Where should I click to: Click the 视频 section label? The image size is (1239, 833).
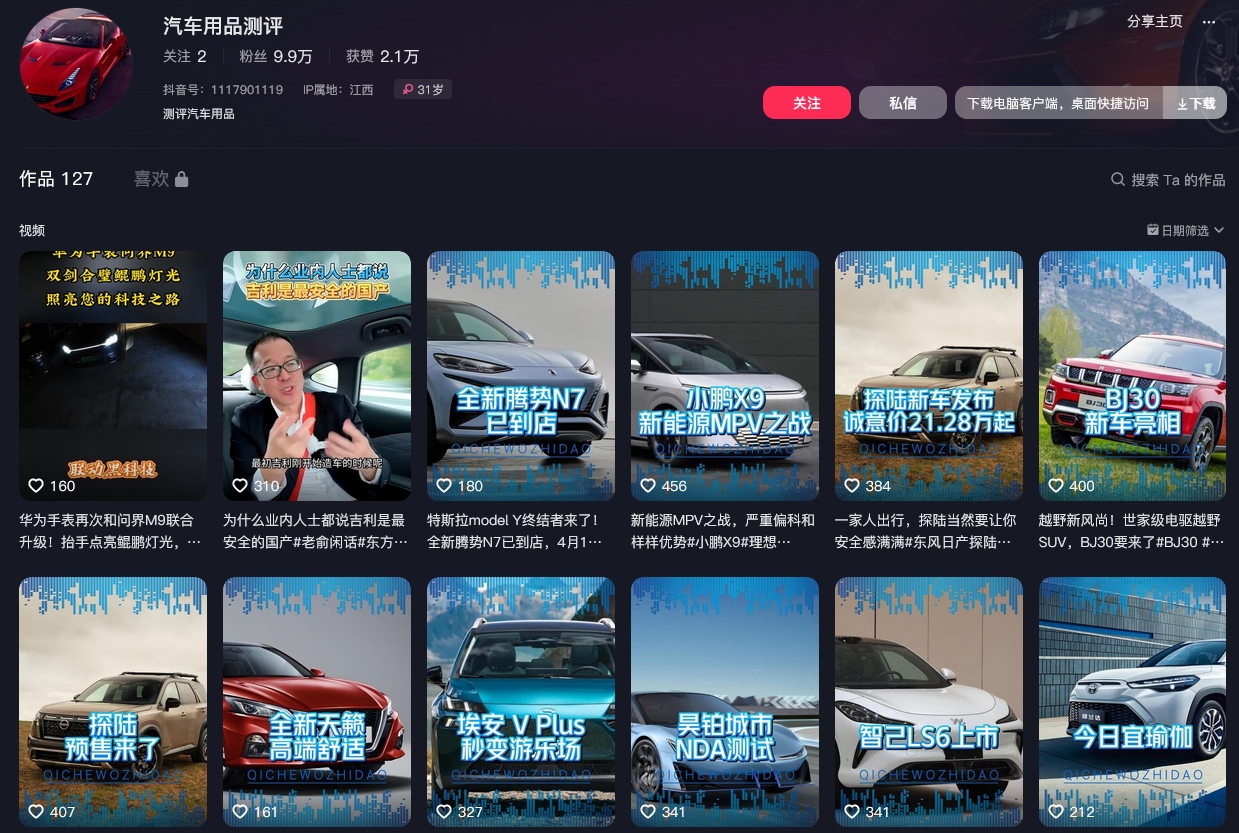[x=32, y=231]
